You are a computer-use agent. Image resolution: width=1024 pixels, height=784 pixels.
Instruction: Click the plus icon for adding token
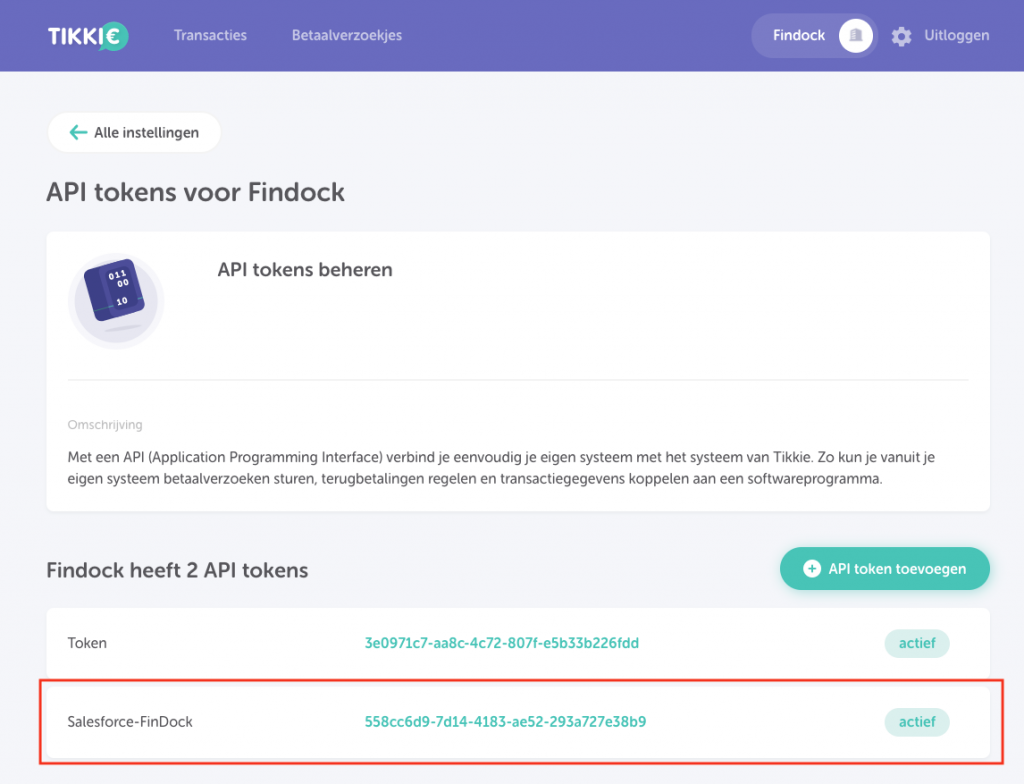tap(812, 569)
